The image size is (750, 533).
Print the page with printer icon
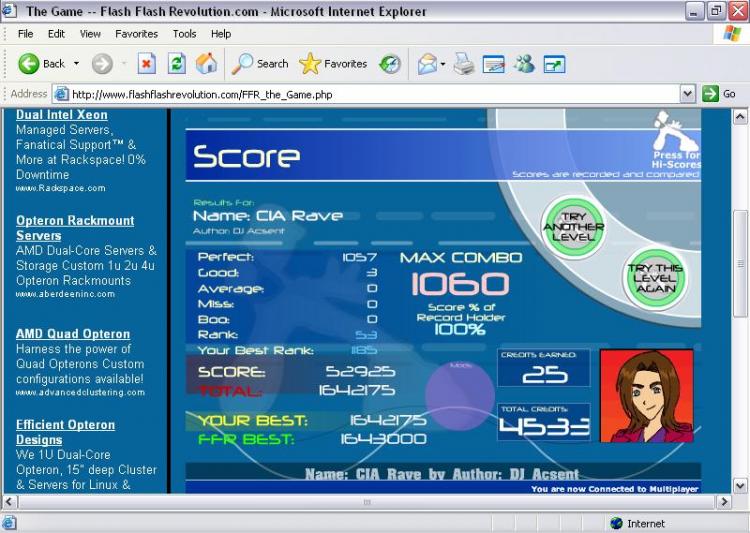(x=463, y=64)
